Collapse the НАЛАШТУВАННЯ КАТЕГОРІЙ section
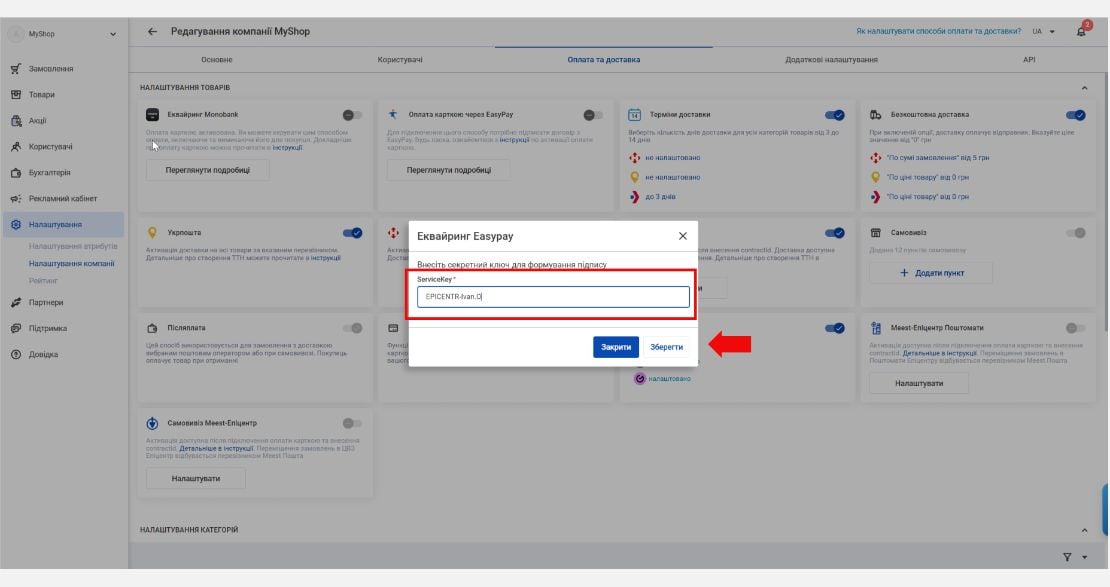 coord(1085,530)
